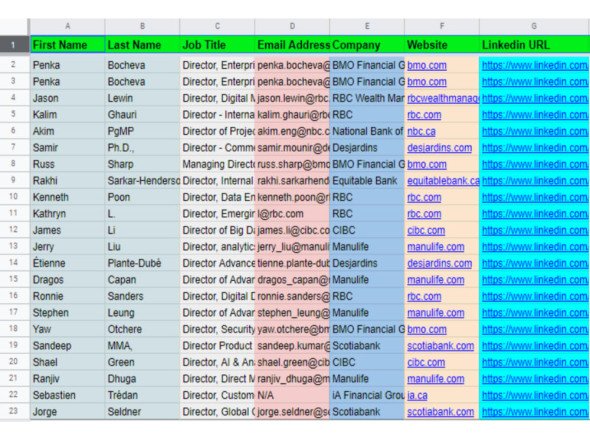
Task: Select column A header
Action: pyautogui.click(x=67, y=26)
